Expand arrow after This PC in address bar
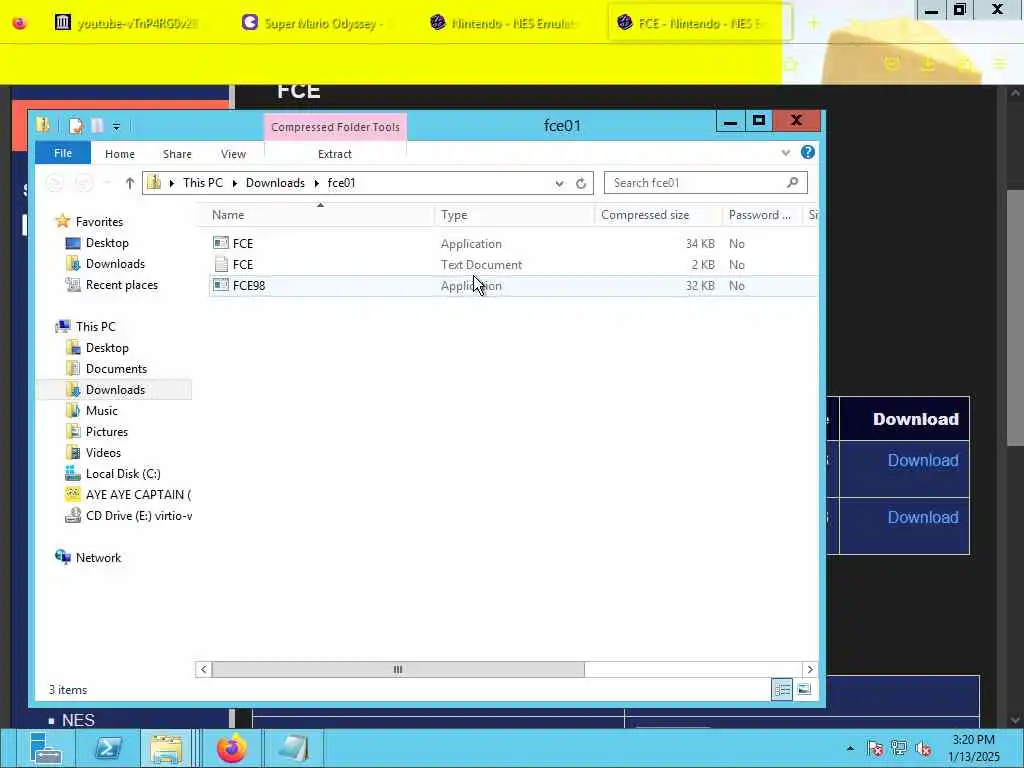Screen dimensions: 1024x768 tap(234, 184)
